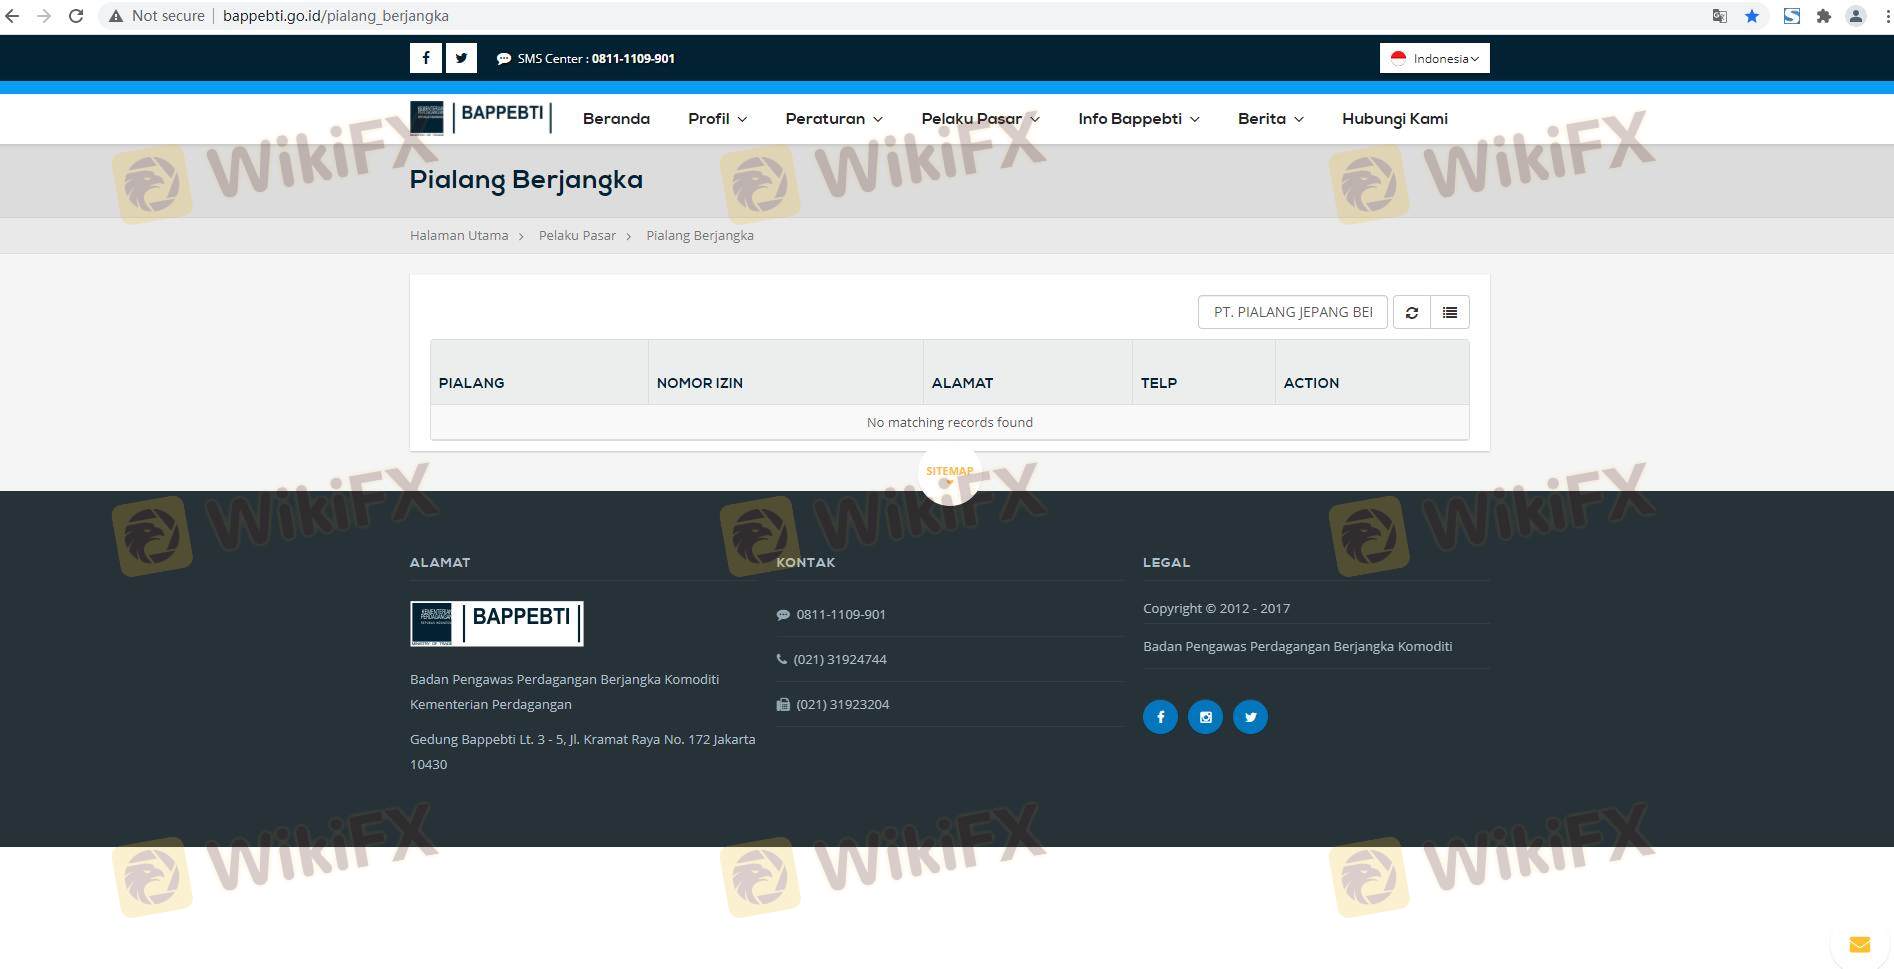This screenshot has width=1894, height=969.
Task: Expand the Profil menu
Action: (x=717, y=119)
